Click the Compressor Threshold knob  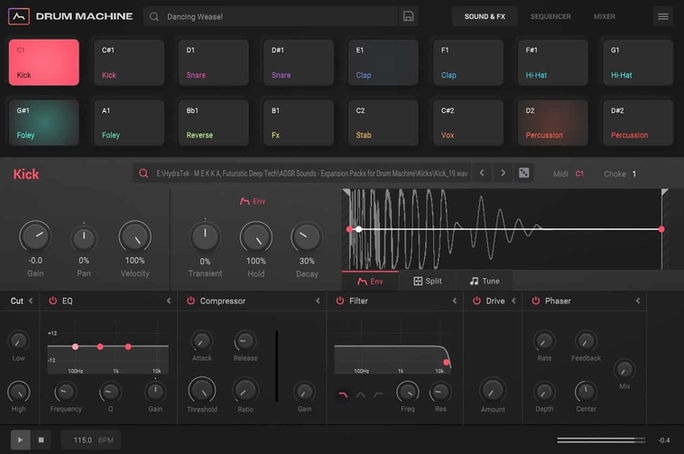pyautogui.click(x=202, y=390)
